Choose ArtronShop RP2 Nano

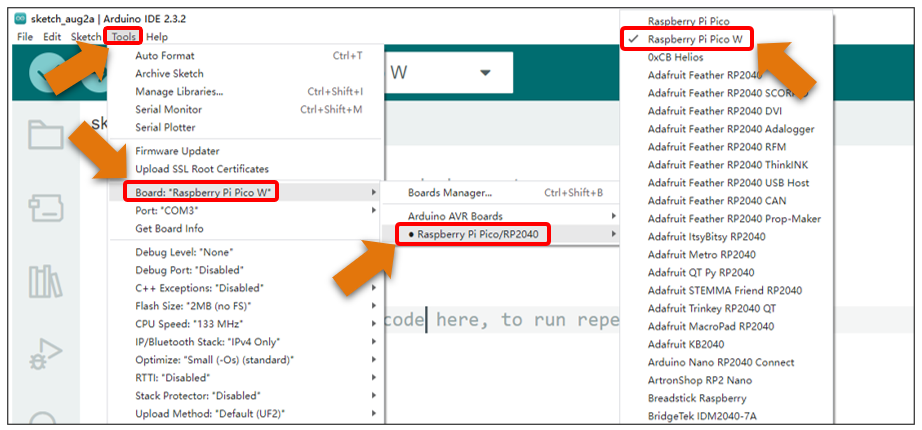pos(726,380)
